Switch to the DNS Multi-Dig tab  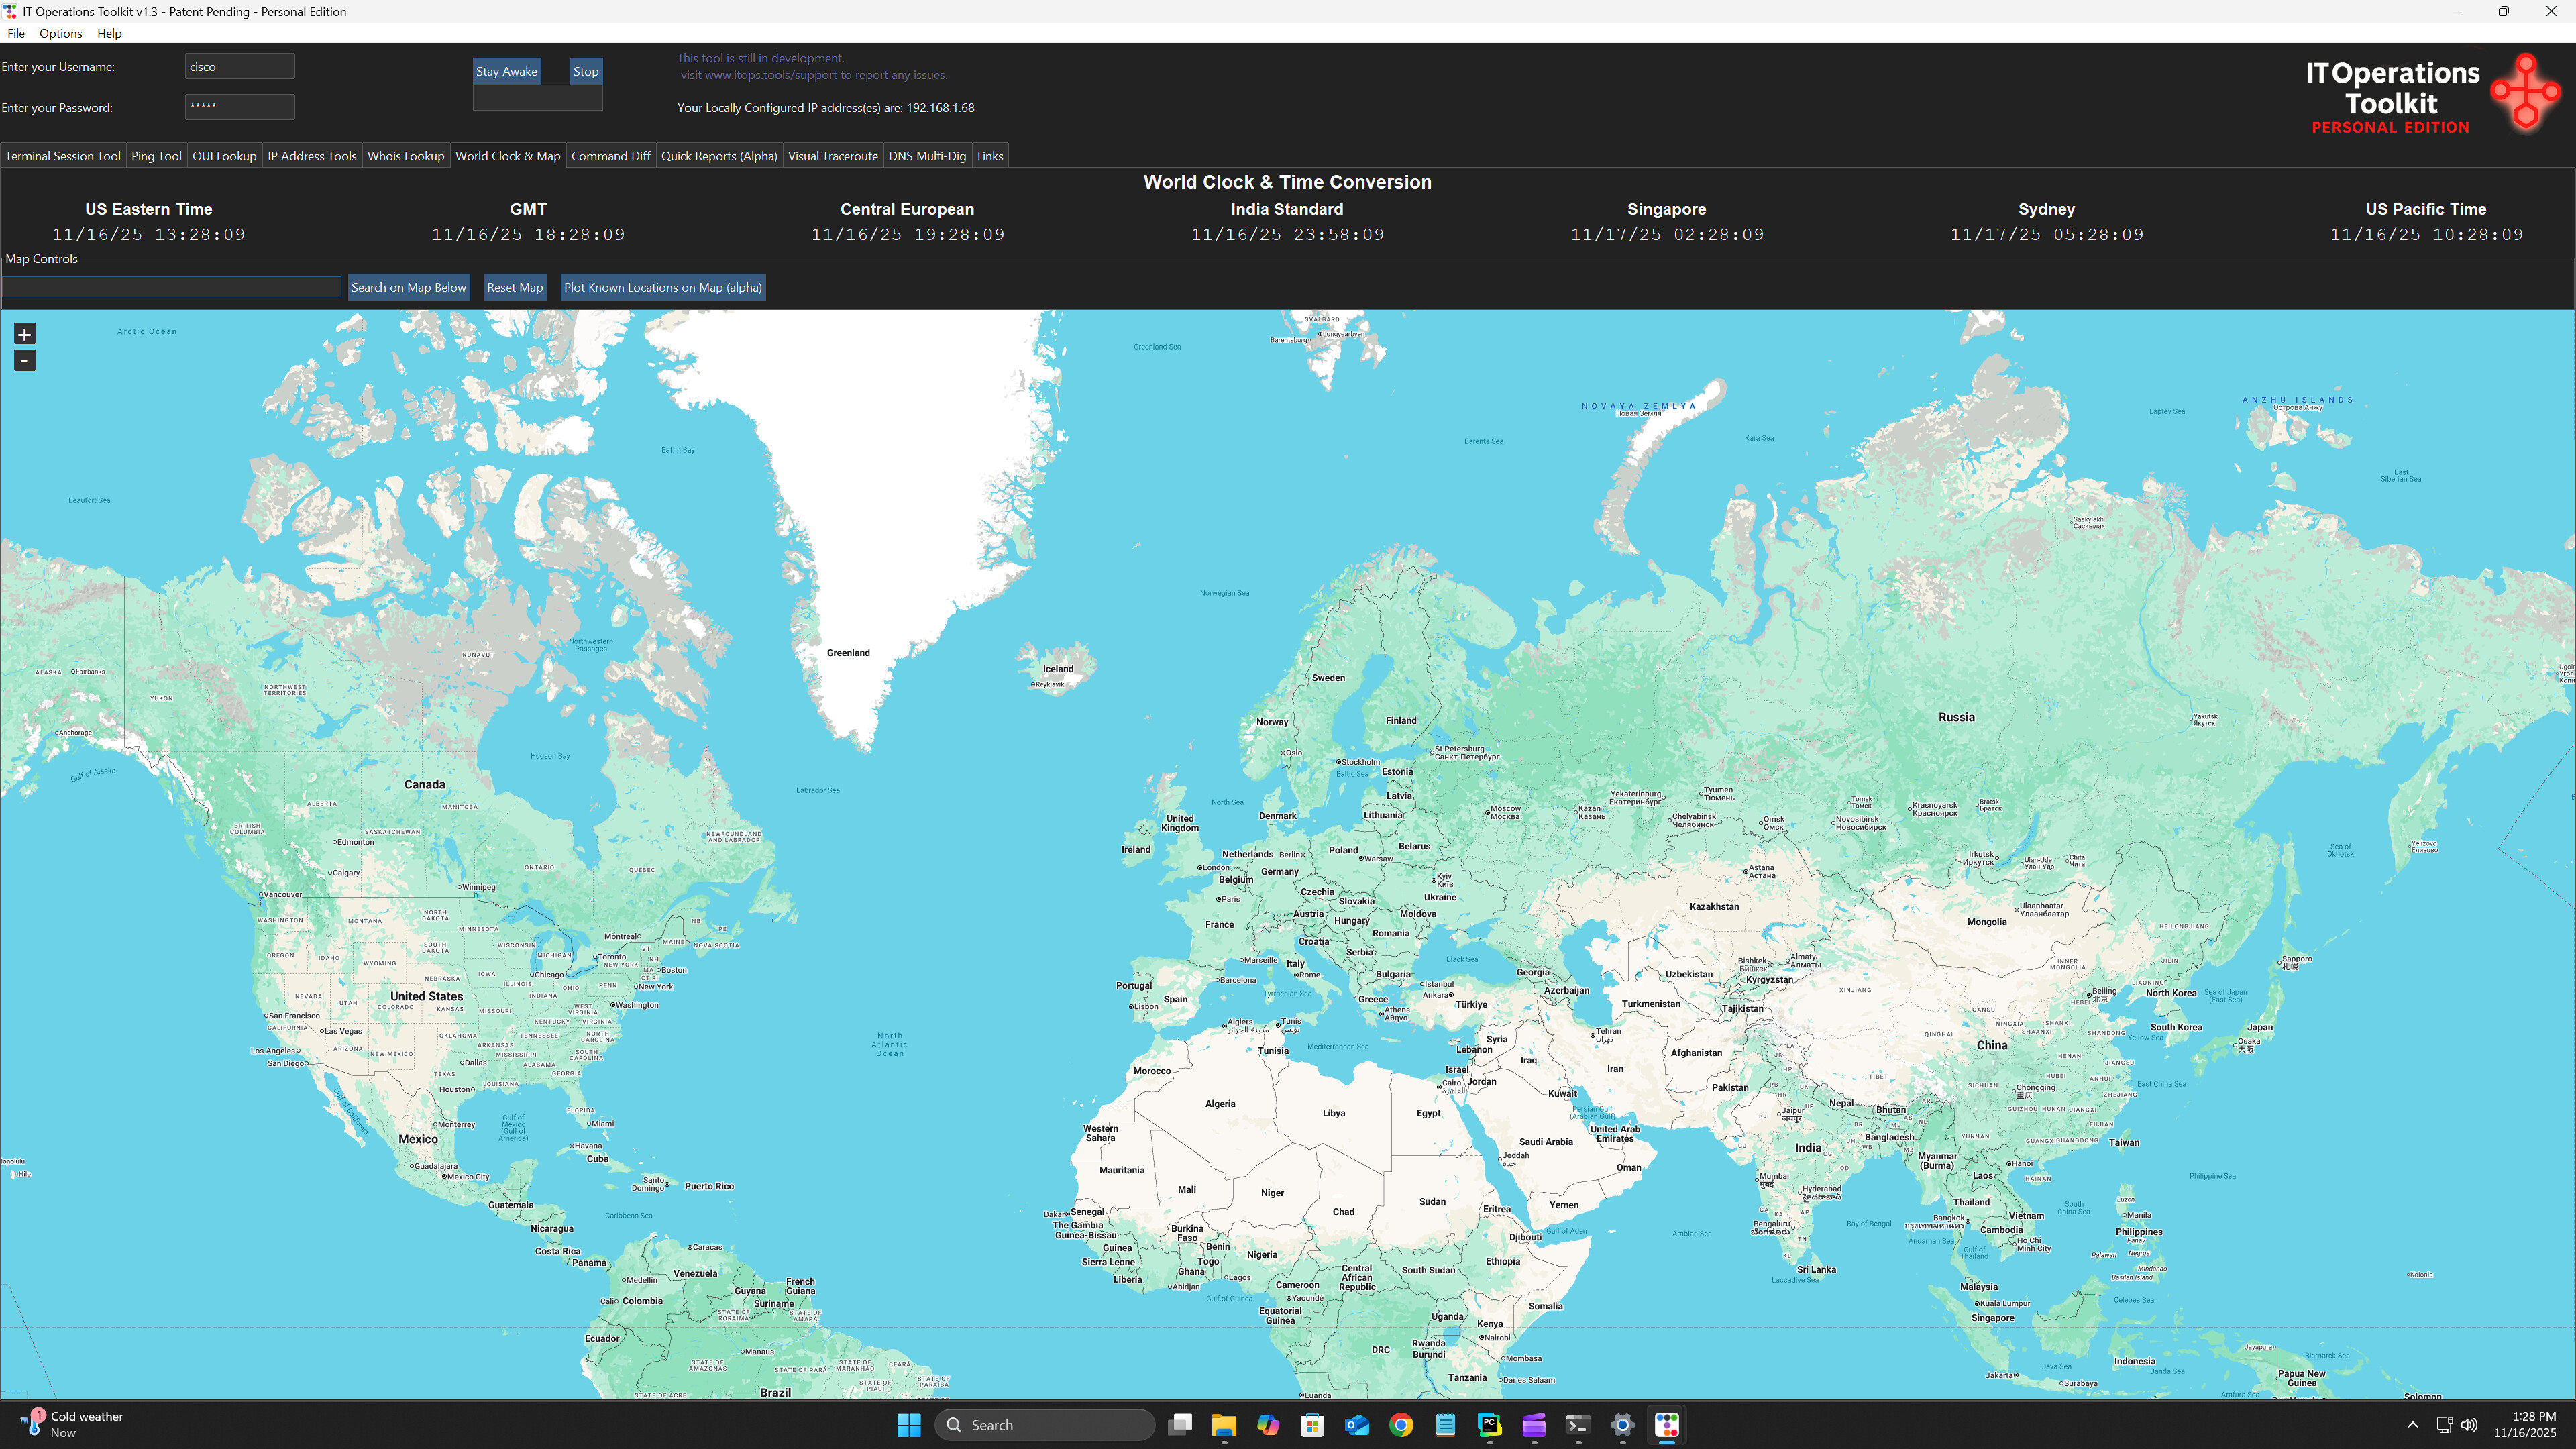(927, 155)
